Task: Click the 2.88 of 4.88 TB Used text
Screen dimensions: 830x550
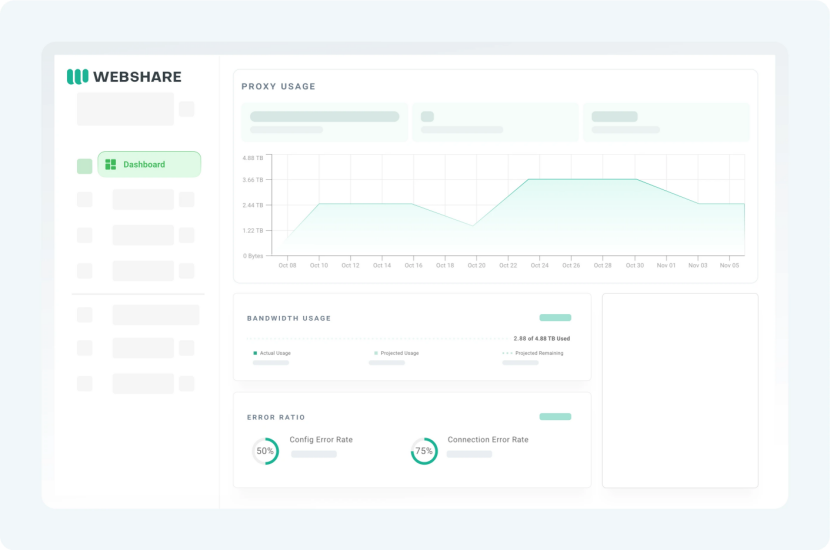Action: [541, 338]
